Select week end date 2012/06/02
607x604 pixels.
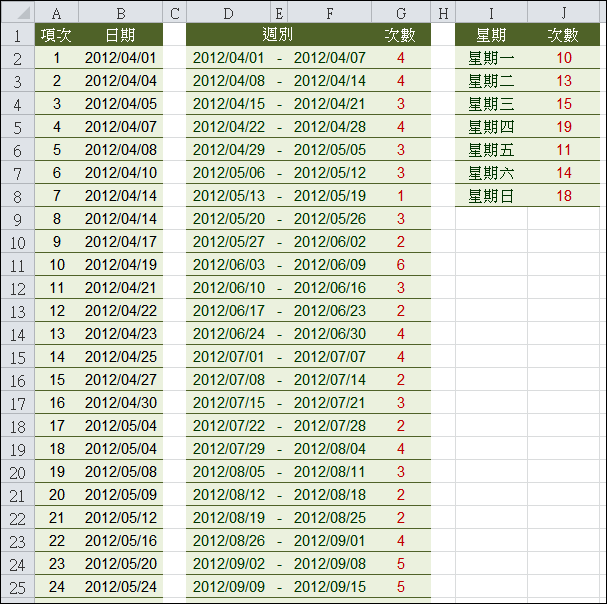point(329,242)
